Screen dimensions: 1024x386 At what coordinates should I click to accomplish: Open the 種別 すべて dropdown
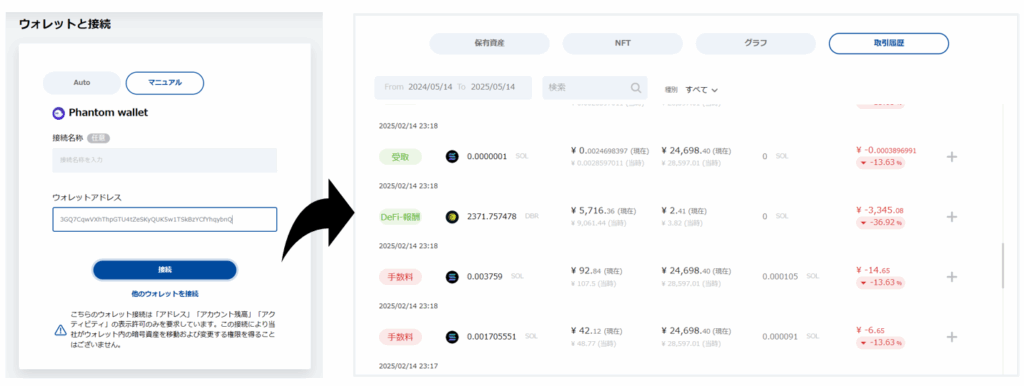coord(701,89)
